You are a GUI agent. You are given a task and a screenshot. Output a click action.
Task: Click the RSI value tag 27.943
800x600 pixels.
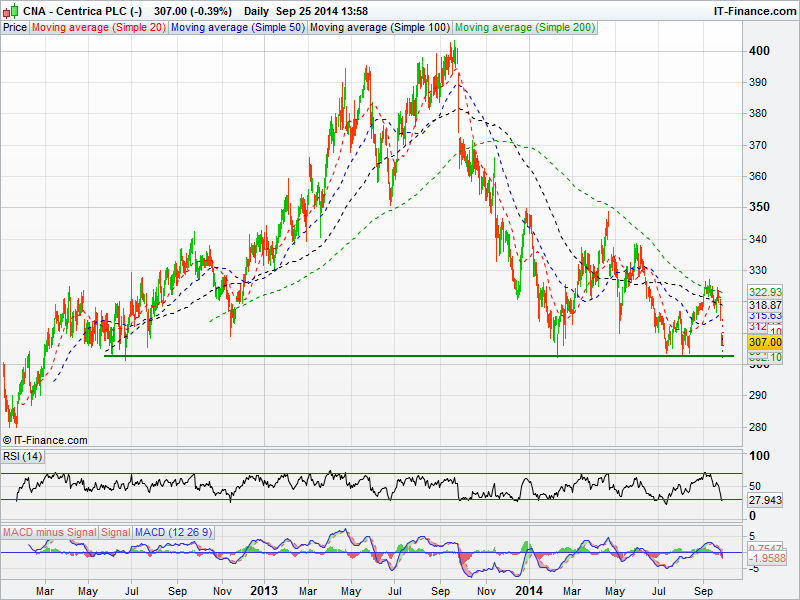pos(764,499)
